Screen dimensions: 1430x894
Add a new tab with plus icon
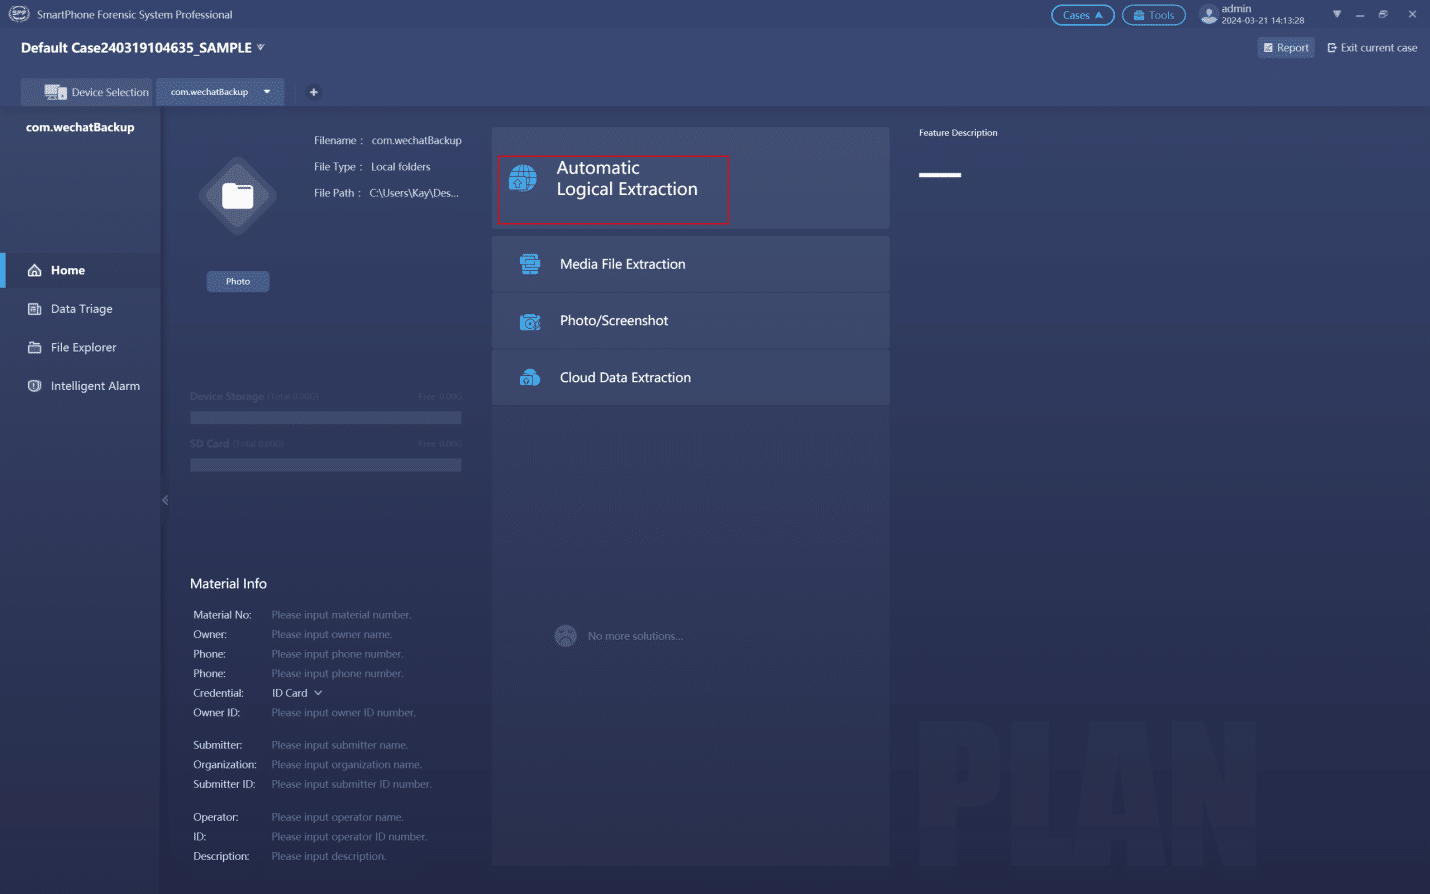click(x=313, y=92)
